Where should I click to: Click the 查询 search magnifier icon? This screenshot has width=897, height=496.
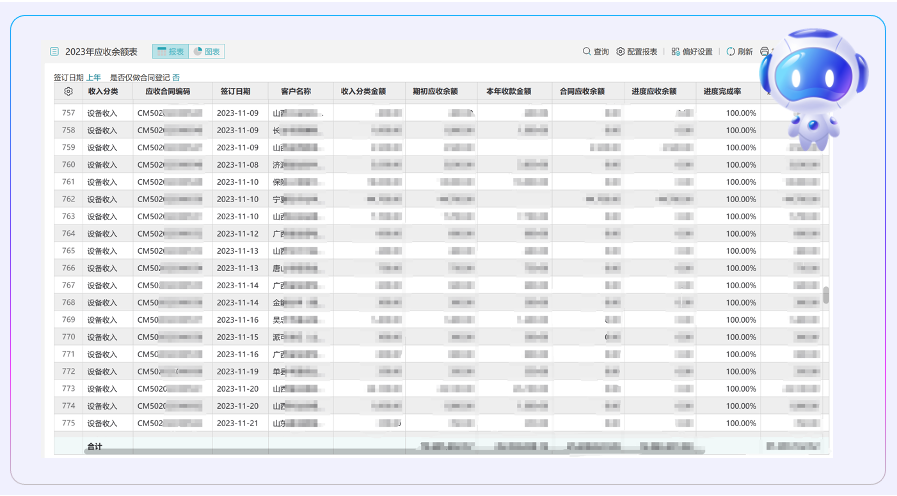pyautogui.click(x=587, y=51)
